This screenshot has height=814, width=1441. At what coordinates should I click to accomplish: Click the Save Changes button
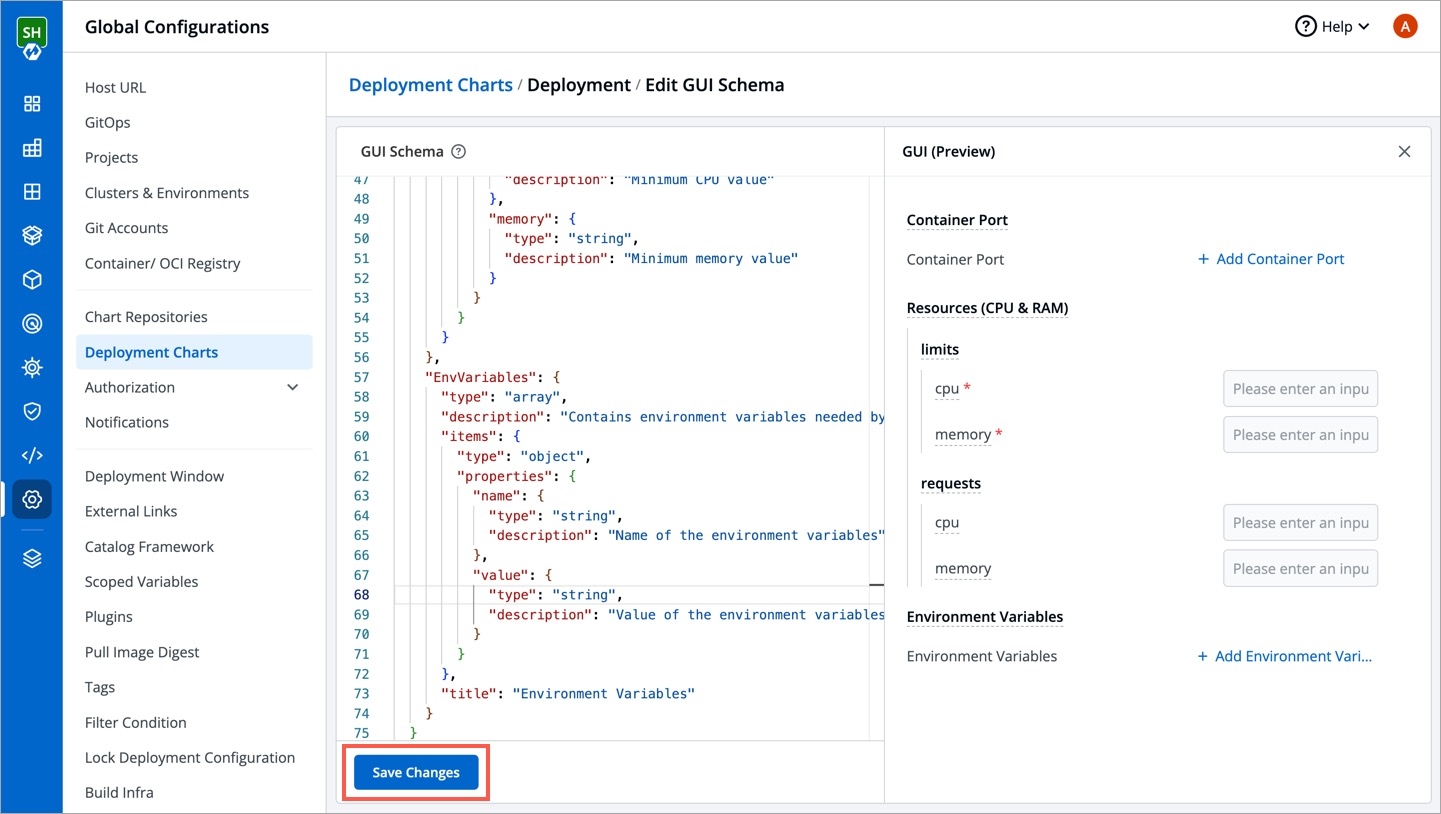coord(416,772)
